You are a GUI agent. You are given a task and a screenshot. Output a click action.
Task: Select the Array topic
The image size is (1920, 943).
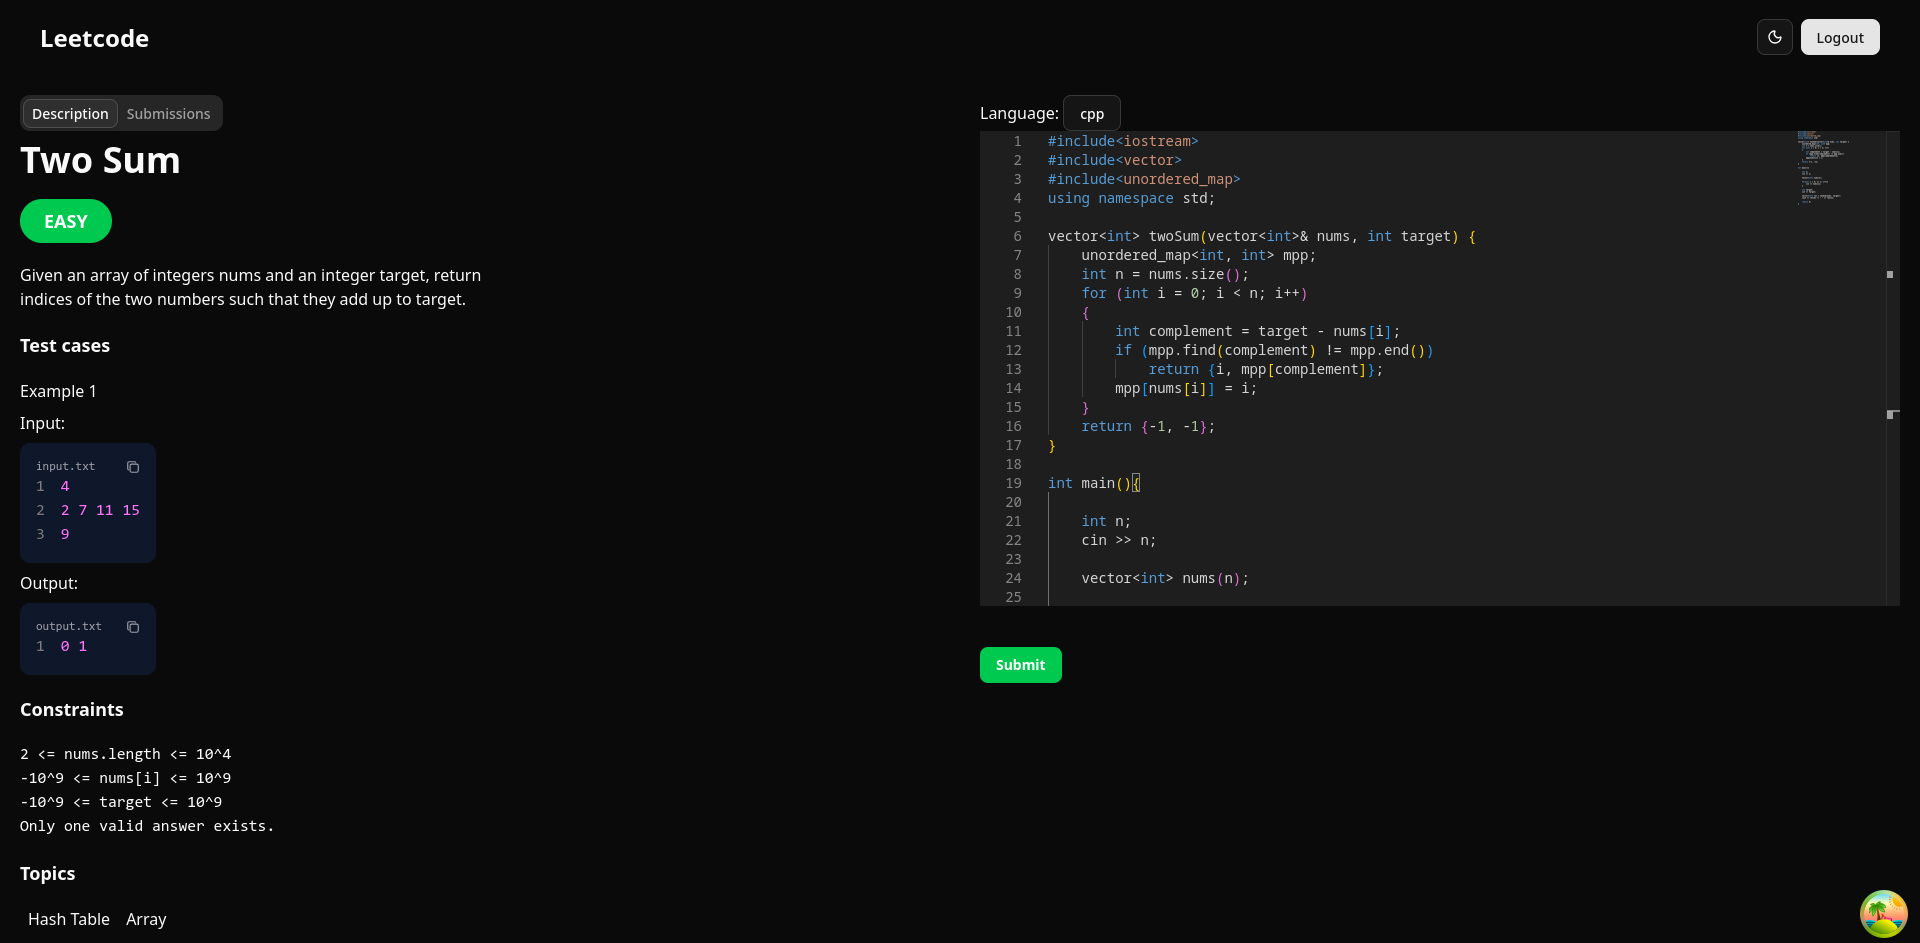click(146, 919)
